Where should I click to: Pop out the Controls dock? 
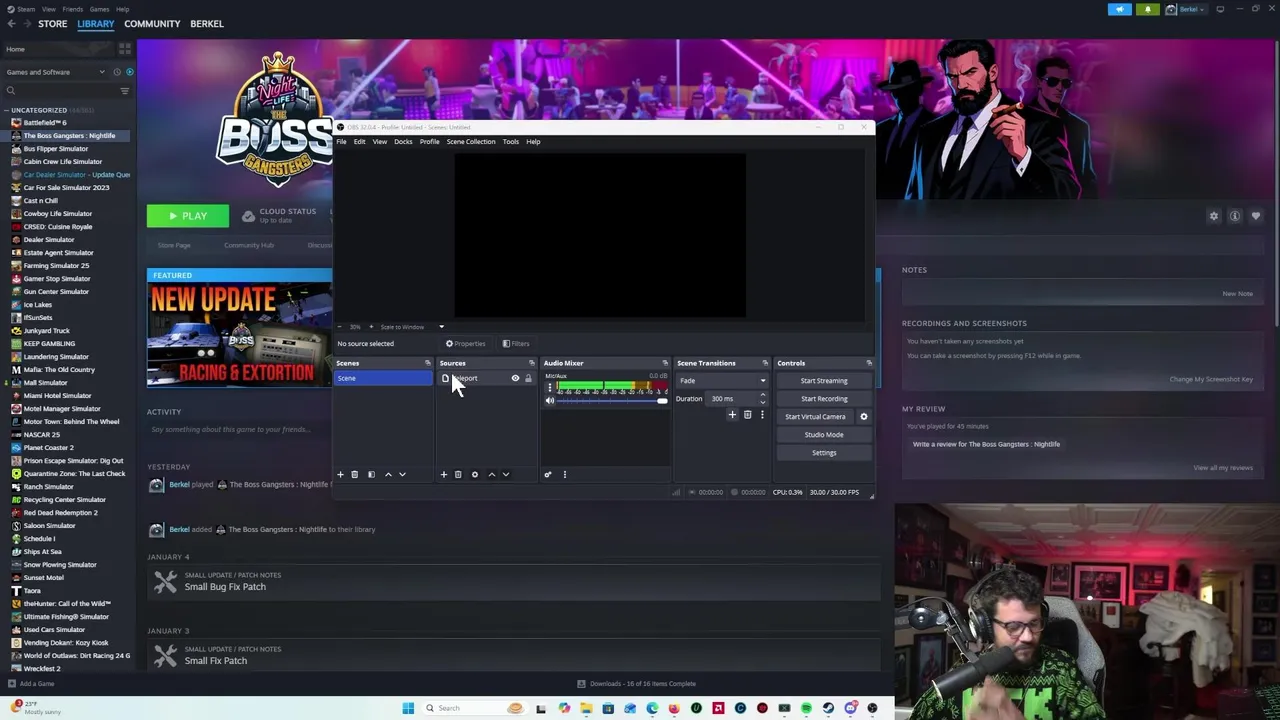click(x=869, y=363)
